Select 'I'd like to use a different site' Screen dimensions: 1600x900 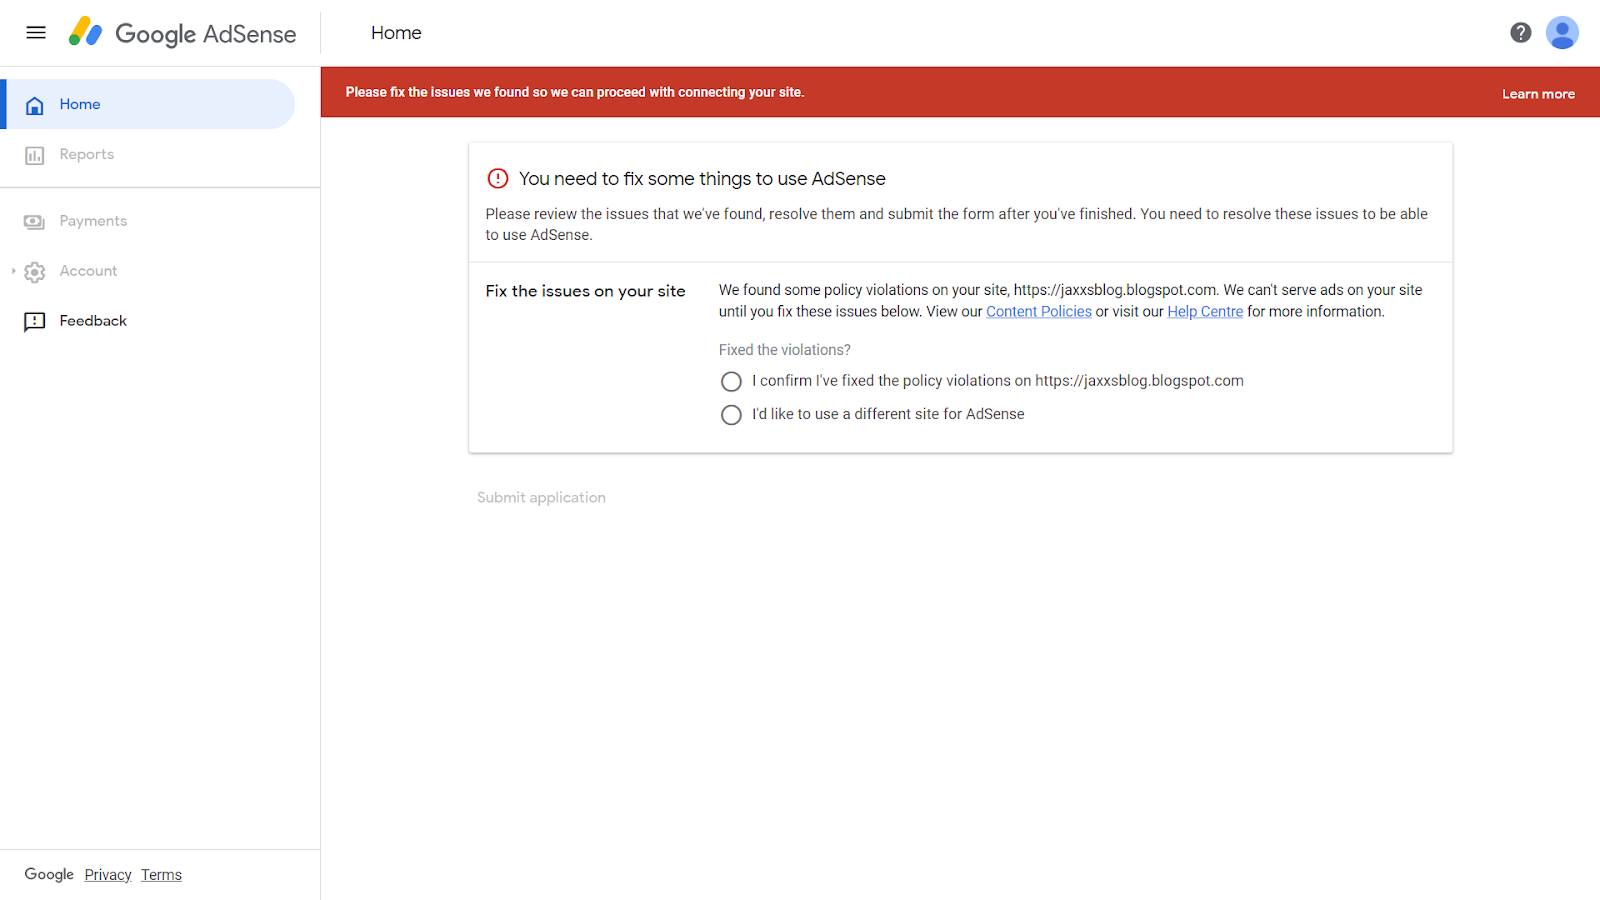pos(731,415)
